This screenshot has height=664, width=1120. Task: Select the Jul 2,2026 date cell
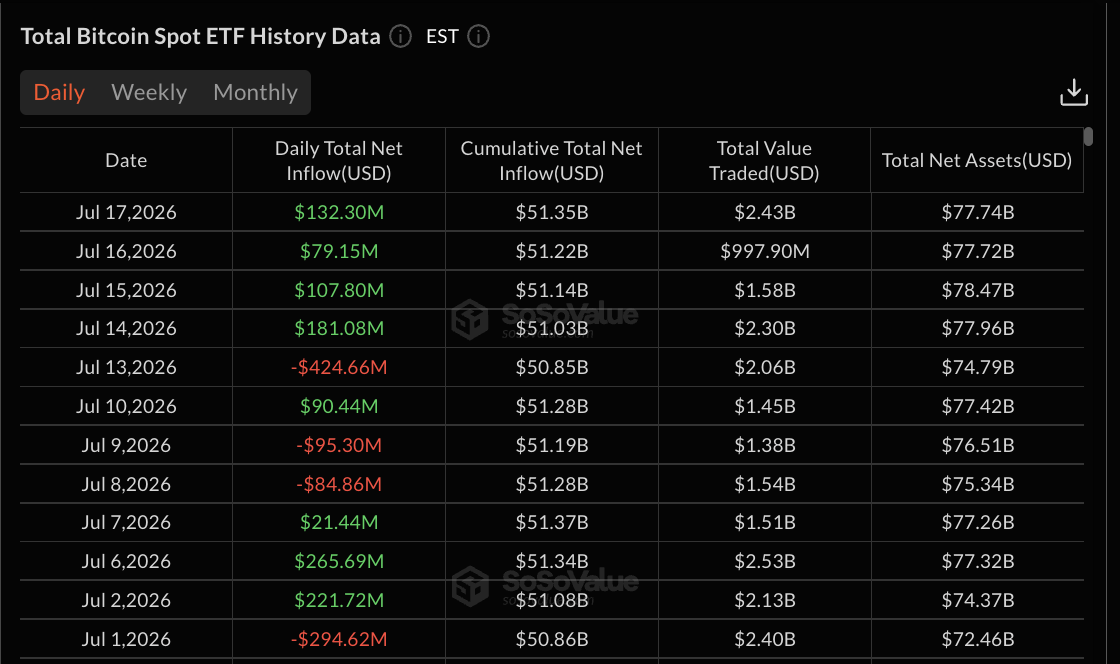point(126,600)
